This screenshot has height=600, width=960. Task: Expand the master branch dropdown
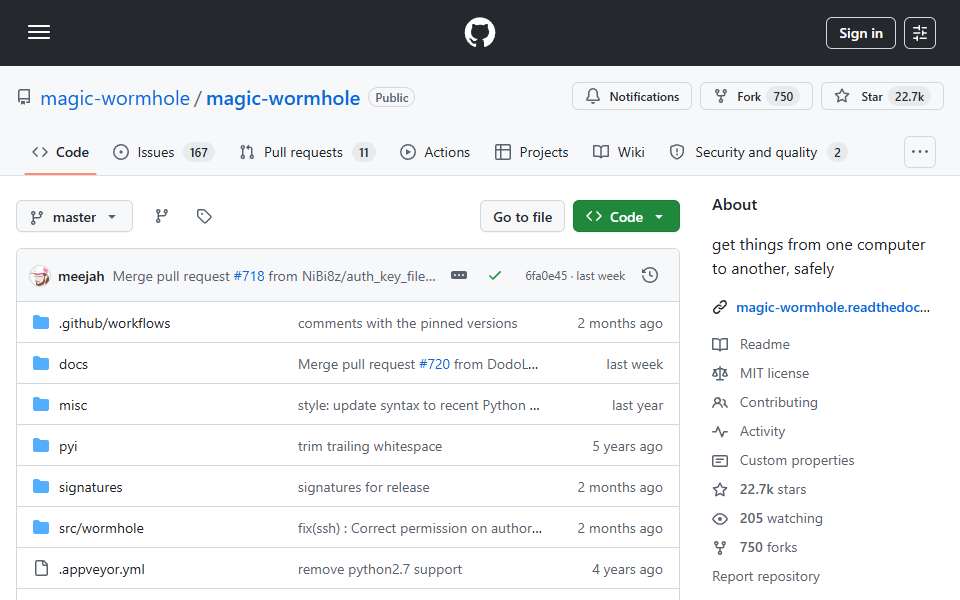point(74,217)
